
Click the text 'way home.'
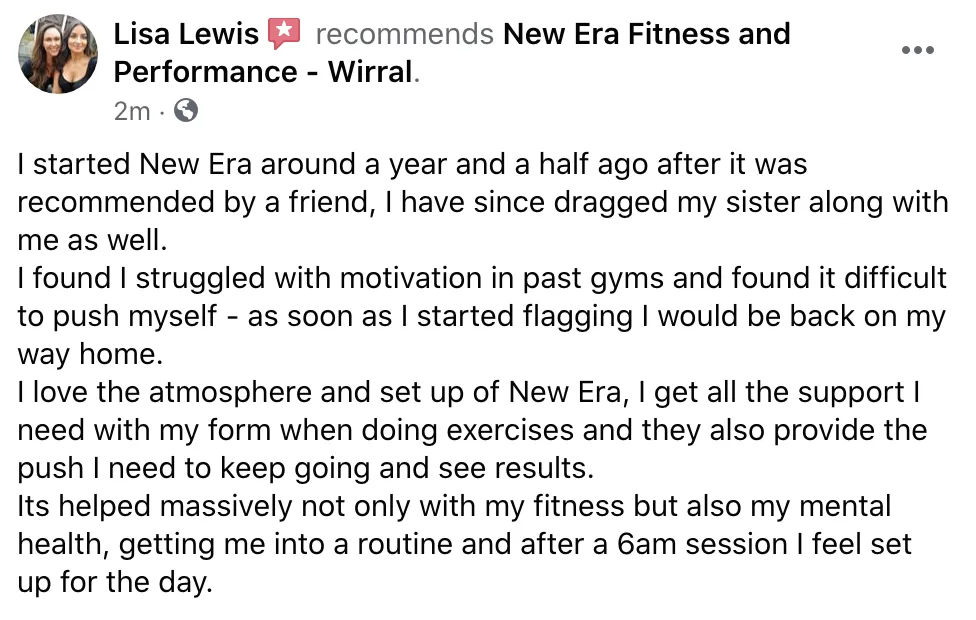90,354
